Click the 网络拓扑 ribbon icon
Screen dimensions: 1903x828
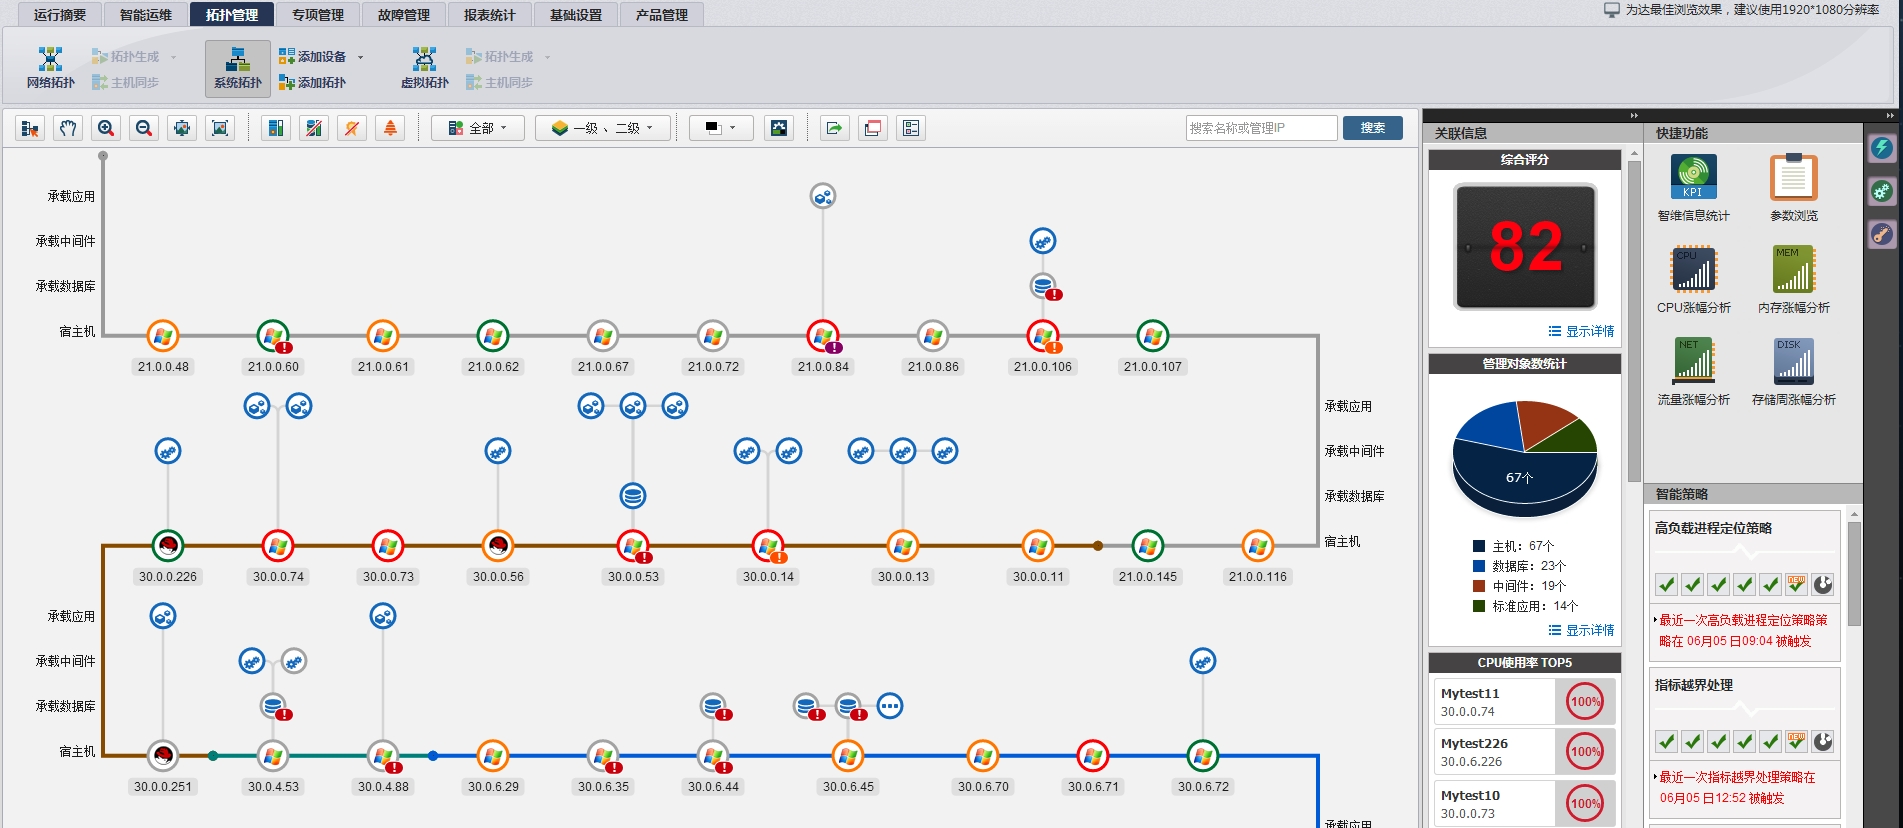click(x=50, y=67)
